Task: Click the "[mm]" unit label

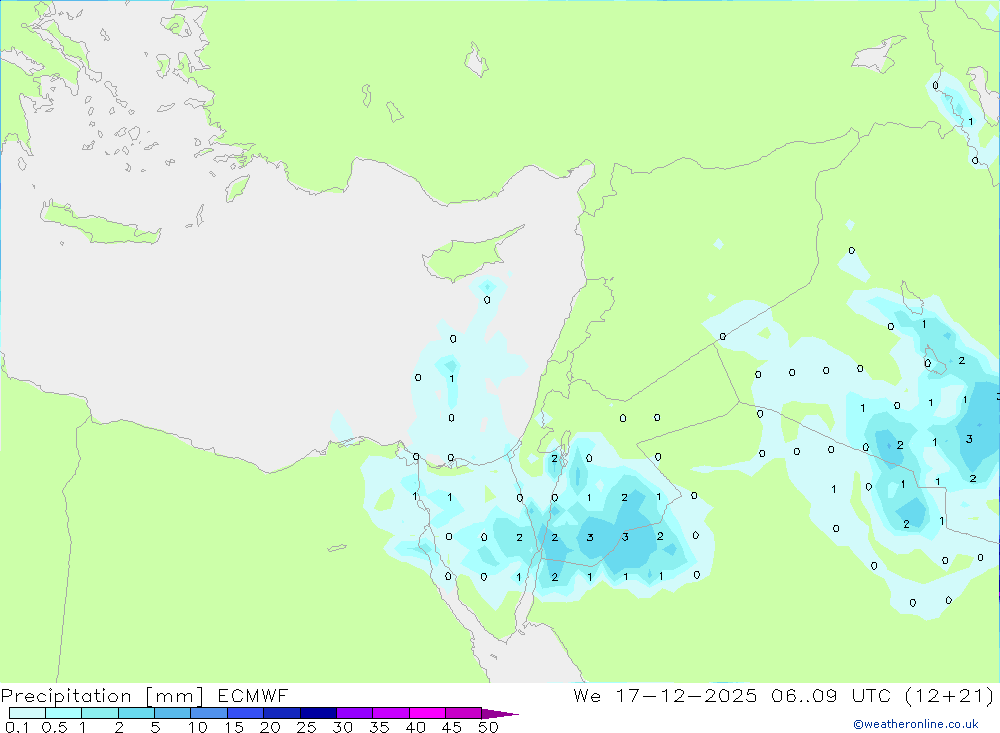Action: [x=175, y=696]
